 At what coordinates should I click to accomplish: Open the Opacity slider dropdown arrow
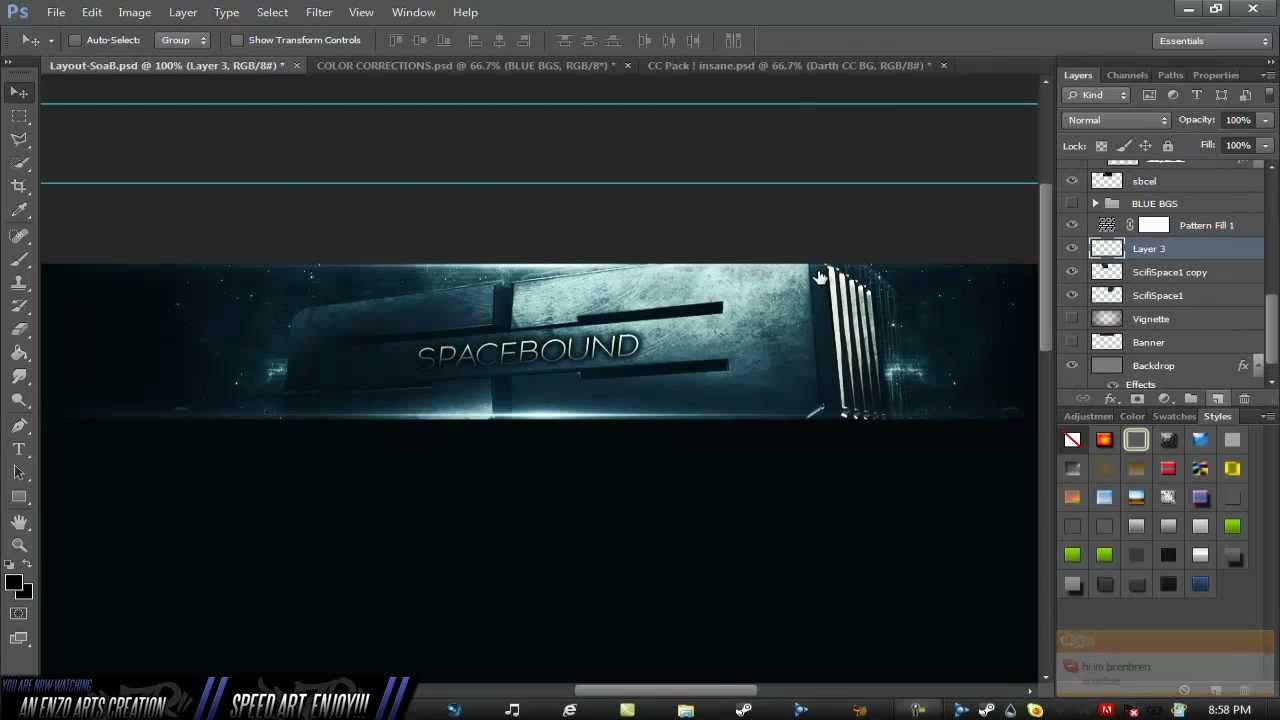pyautogui.click(x=1265, y=120)
